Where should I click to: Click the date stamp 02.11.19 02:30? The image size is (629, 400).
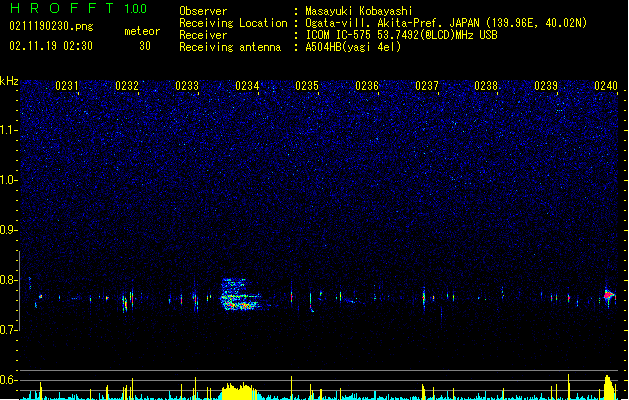(x=51, y=46)
